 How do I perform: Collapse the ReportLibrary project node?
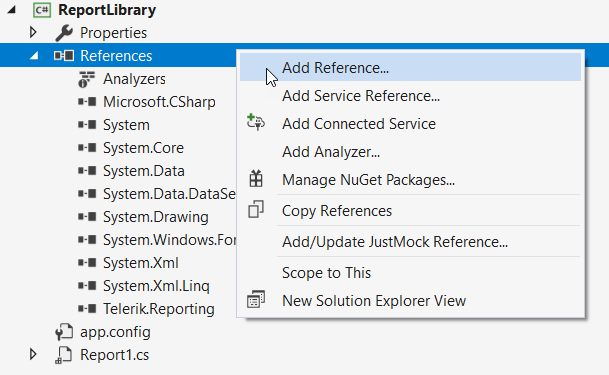(11, 10)
